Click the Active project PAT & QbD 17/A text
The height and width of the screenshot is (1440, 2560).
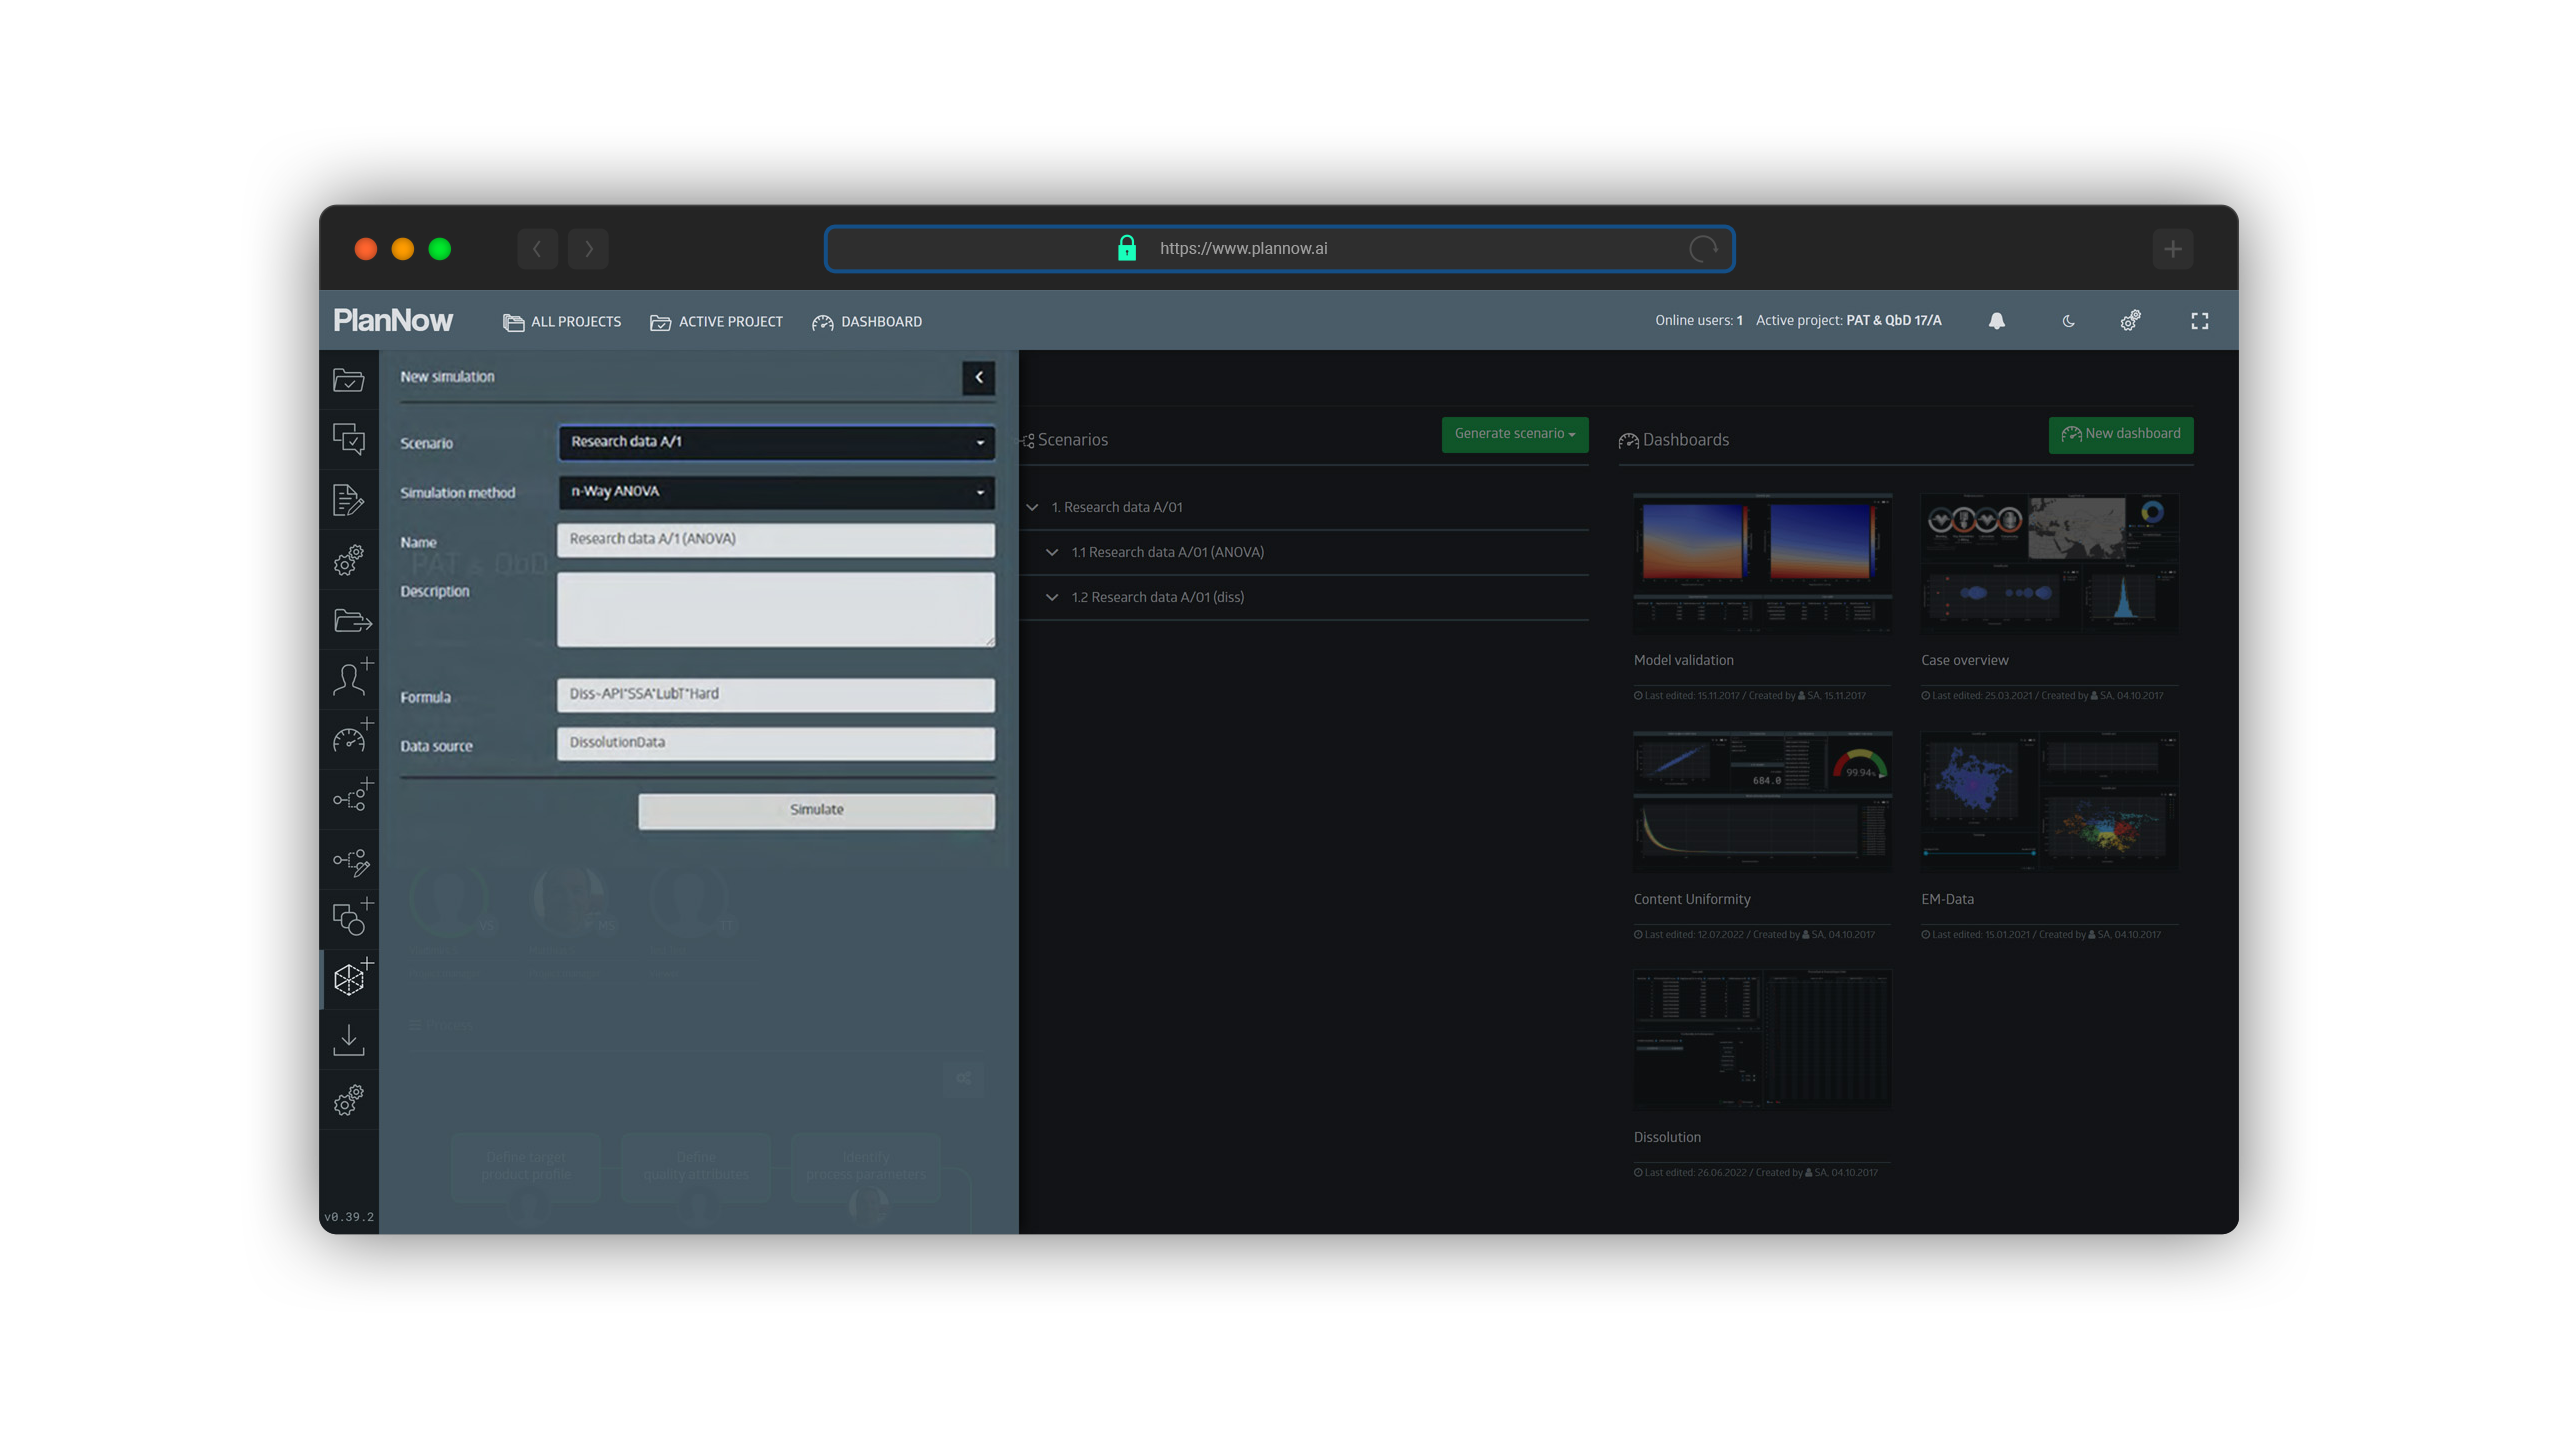1848,321
